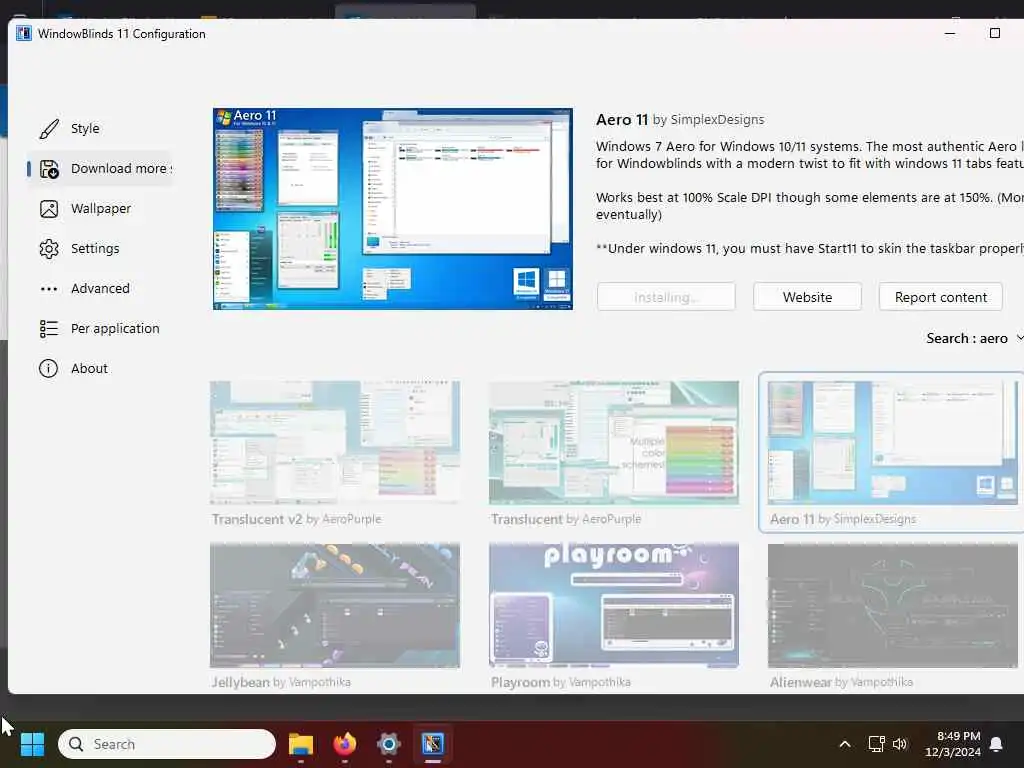Click the 'Aero 11 by SimplexDesigns' heading
The width and height of the screenshot is (1024, 768).
pos(680,120)
